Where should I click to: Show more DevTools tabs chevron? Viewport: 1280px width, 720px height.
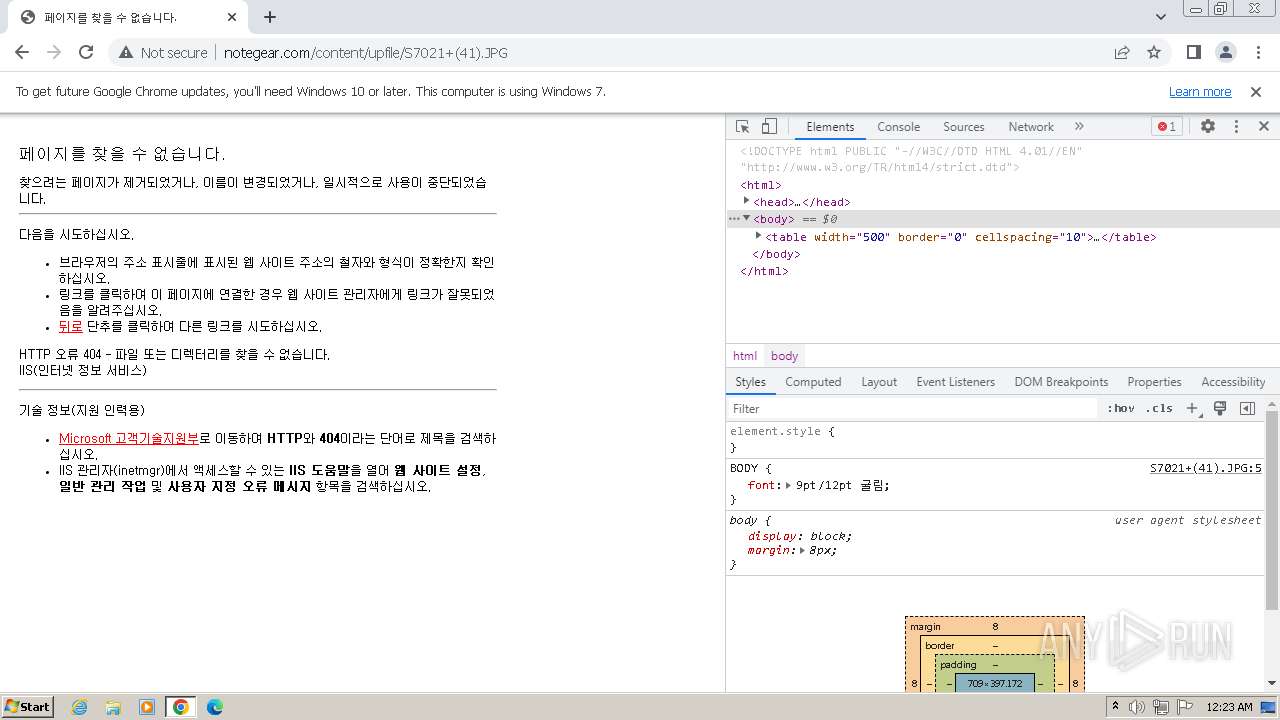[1079, 127]
